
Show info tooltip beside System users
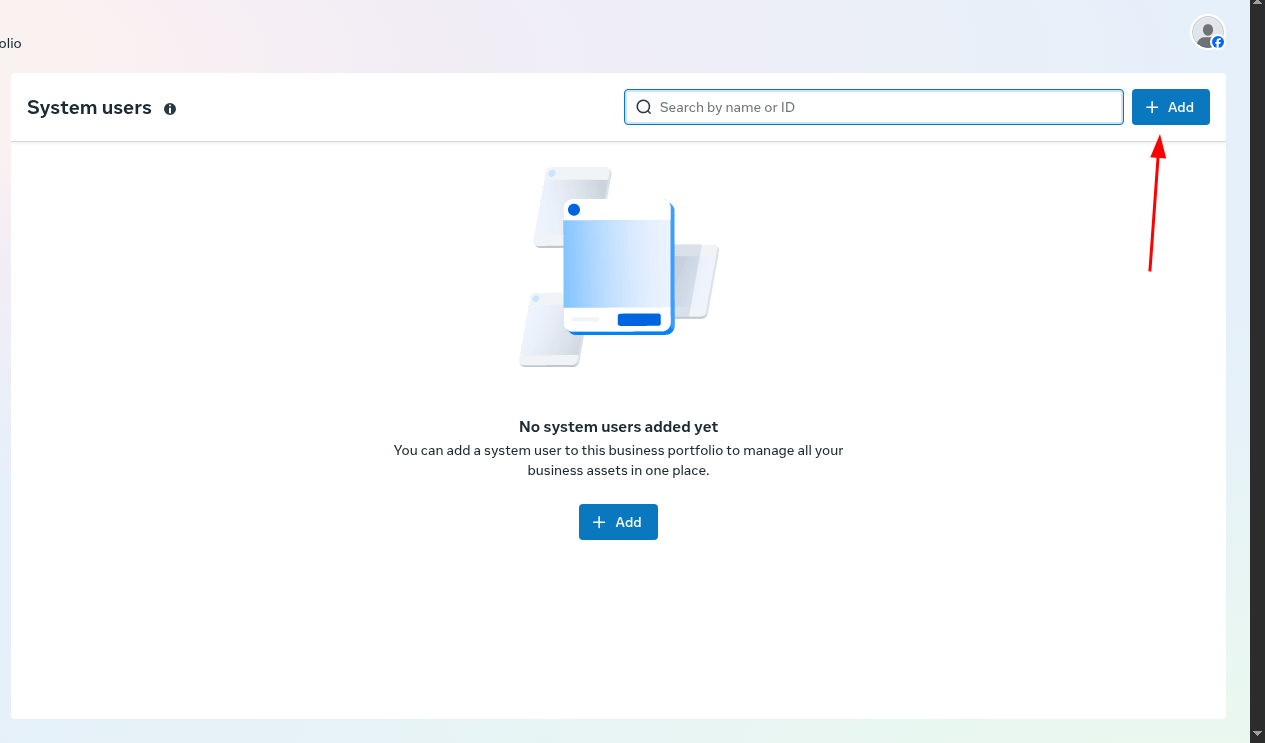click(x=170, y=109)
